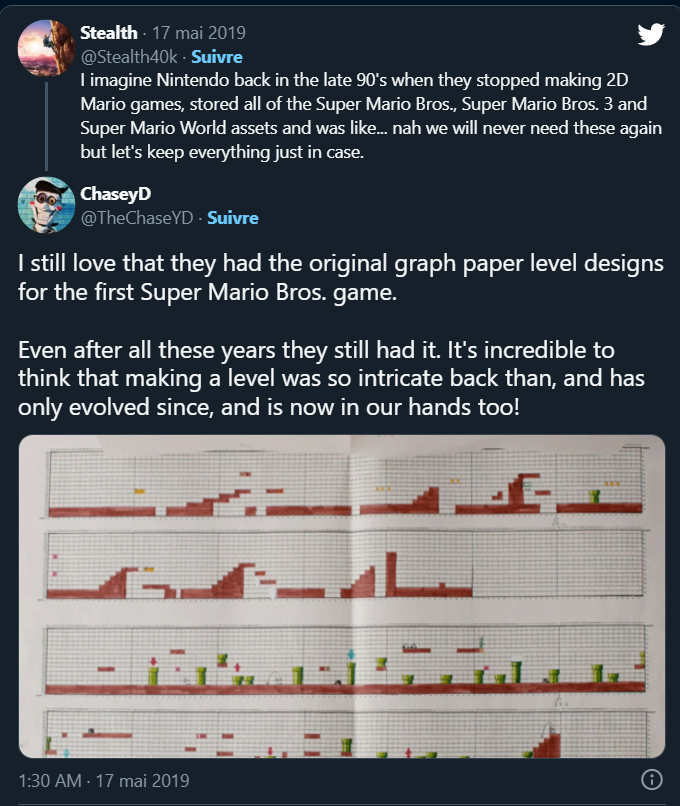Open the 1:30 AM timestamp link

pos(103,780)
